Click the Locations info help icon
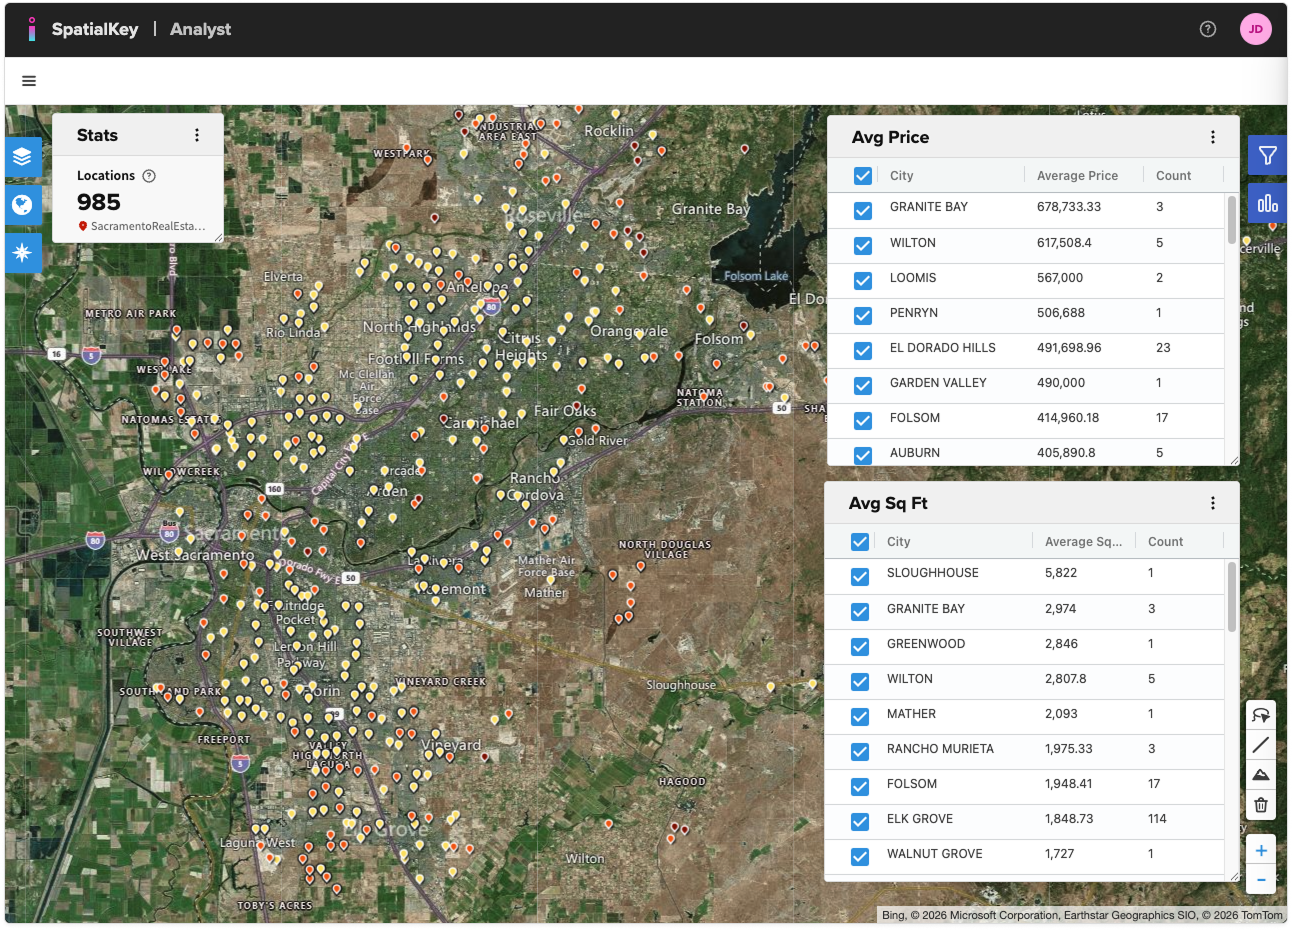1292x930 pixels. 149,176
